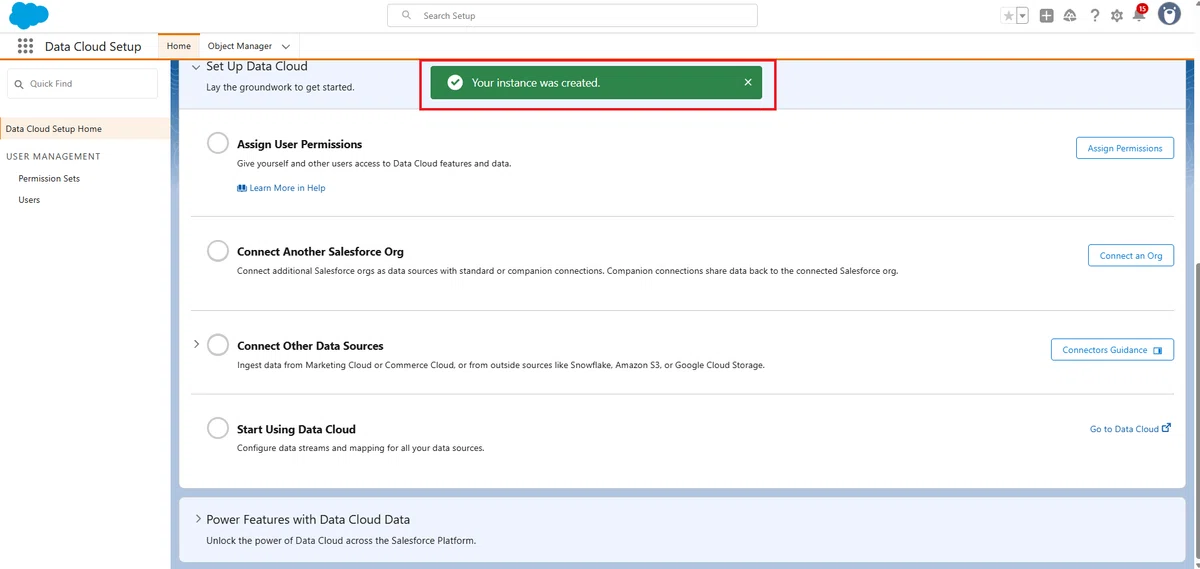Follow the Go to Data Cloud link
Screen dimensions: 1200x569
pyautogui.click(x=1124, y=429)
